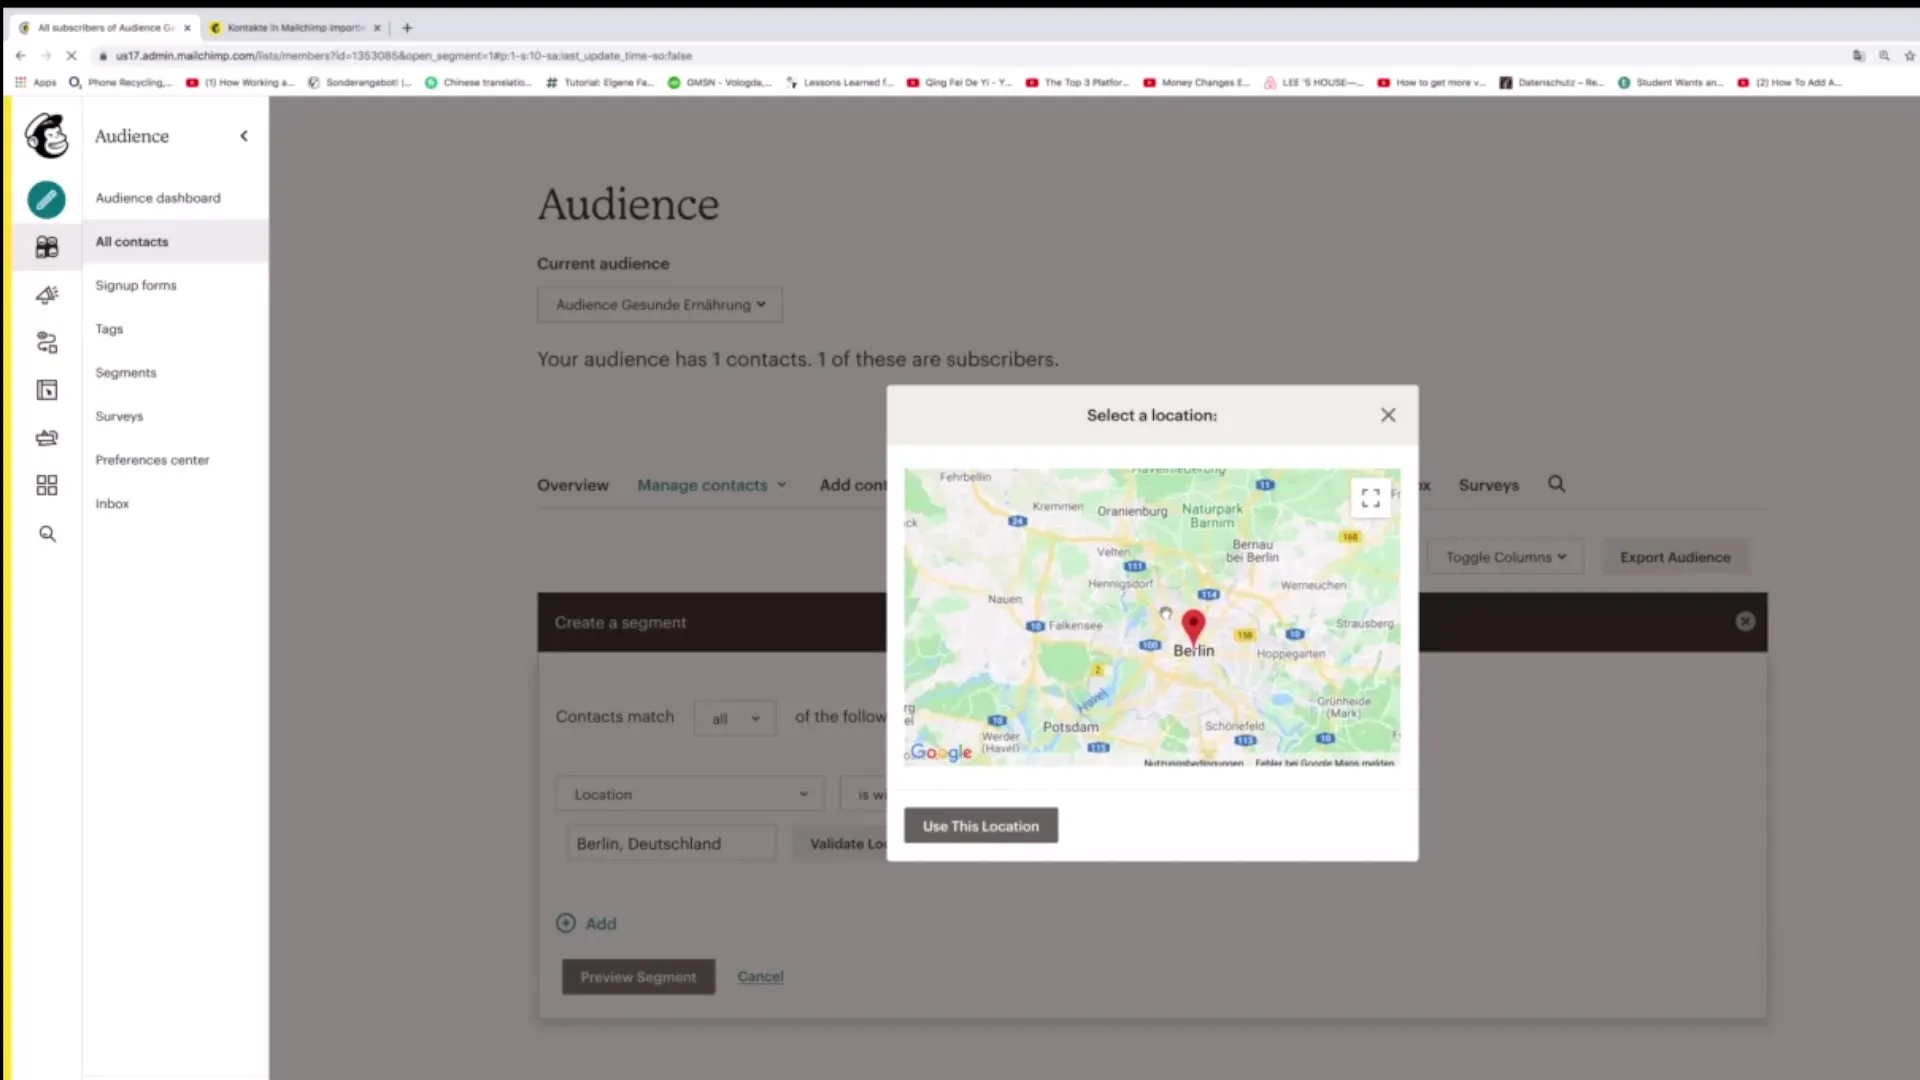Open the Website icon in sidebar

[x=47, y=390]
